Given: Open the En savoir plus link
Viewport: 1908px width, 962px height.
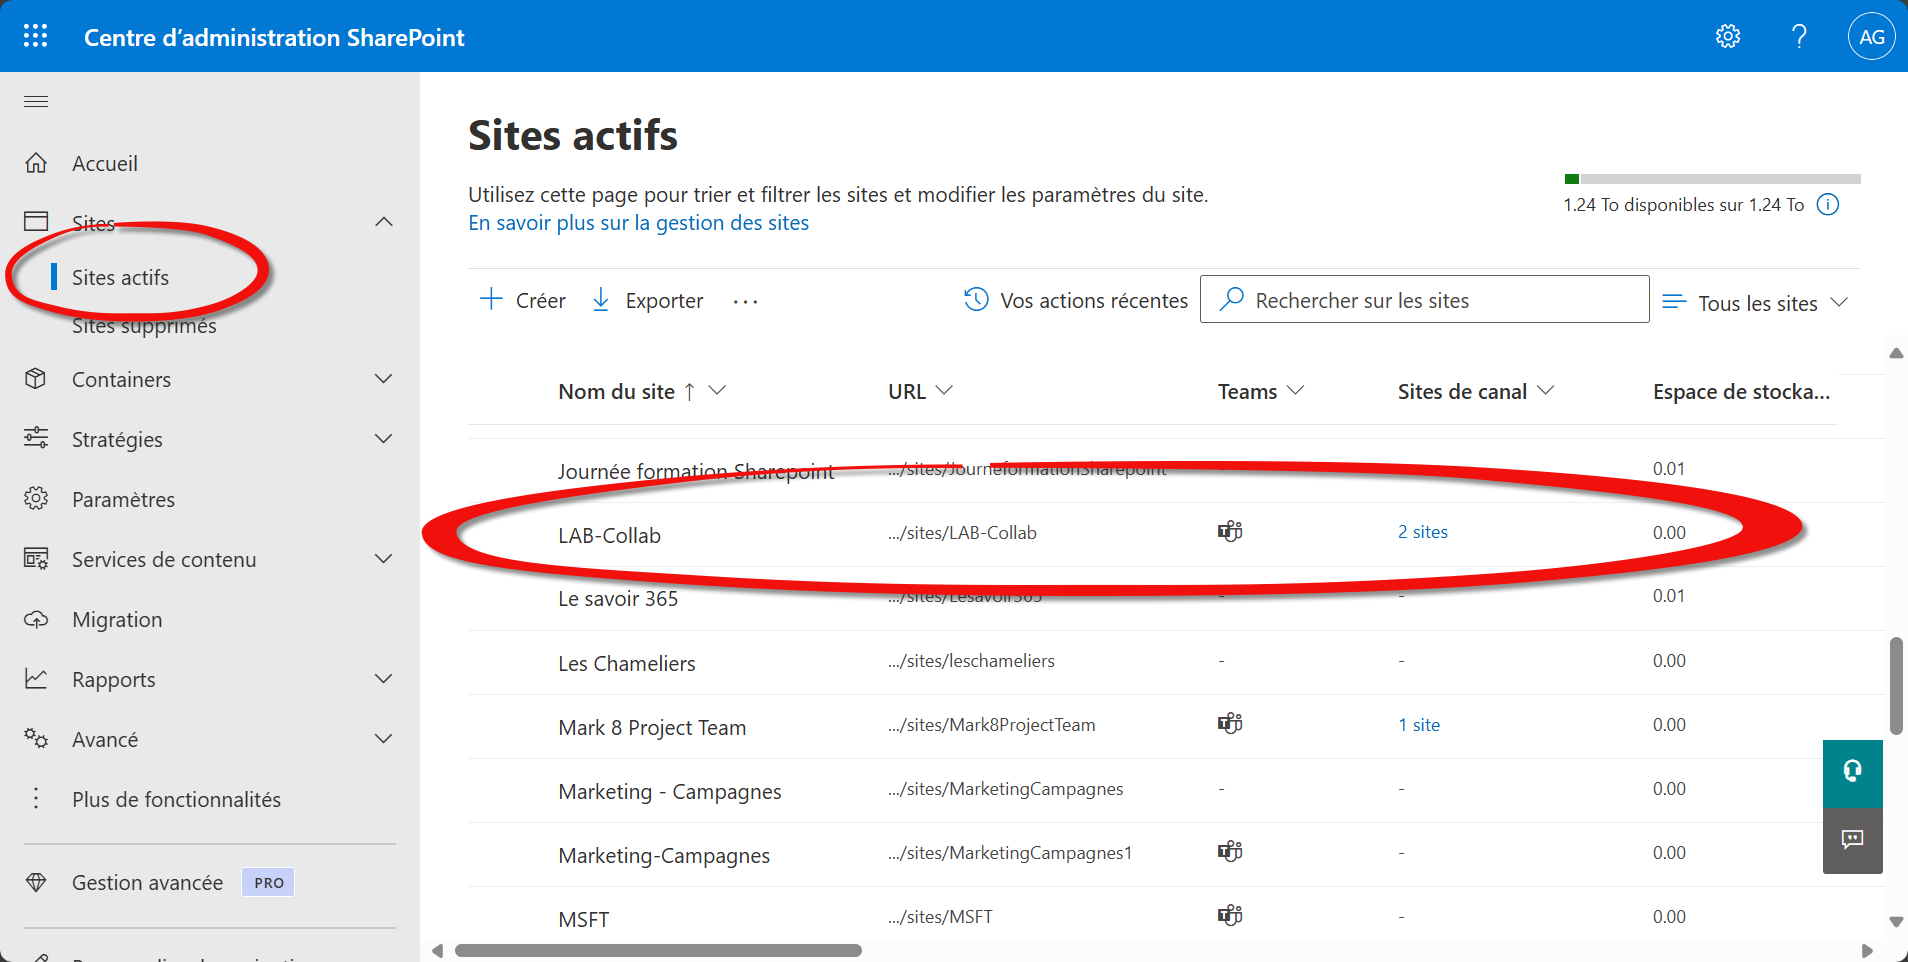Looking at the screenshot, I should 638,223.
